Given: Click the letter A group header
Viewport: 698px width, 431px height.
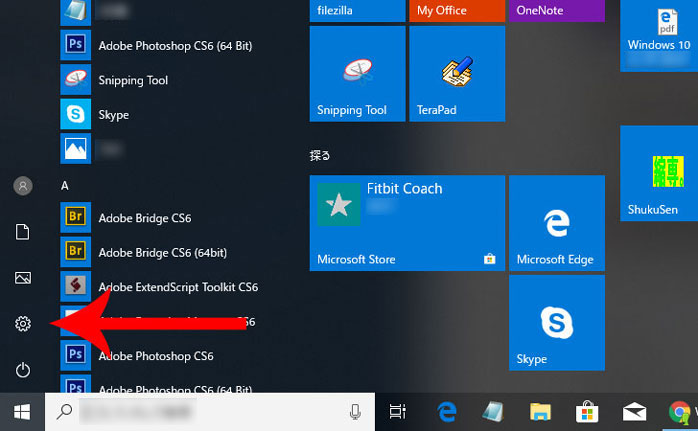Looking at the screenshot, I should 65,186.
